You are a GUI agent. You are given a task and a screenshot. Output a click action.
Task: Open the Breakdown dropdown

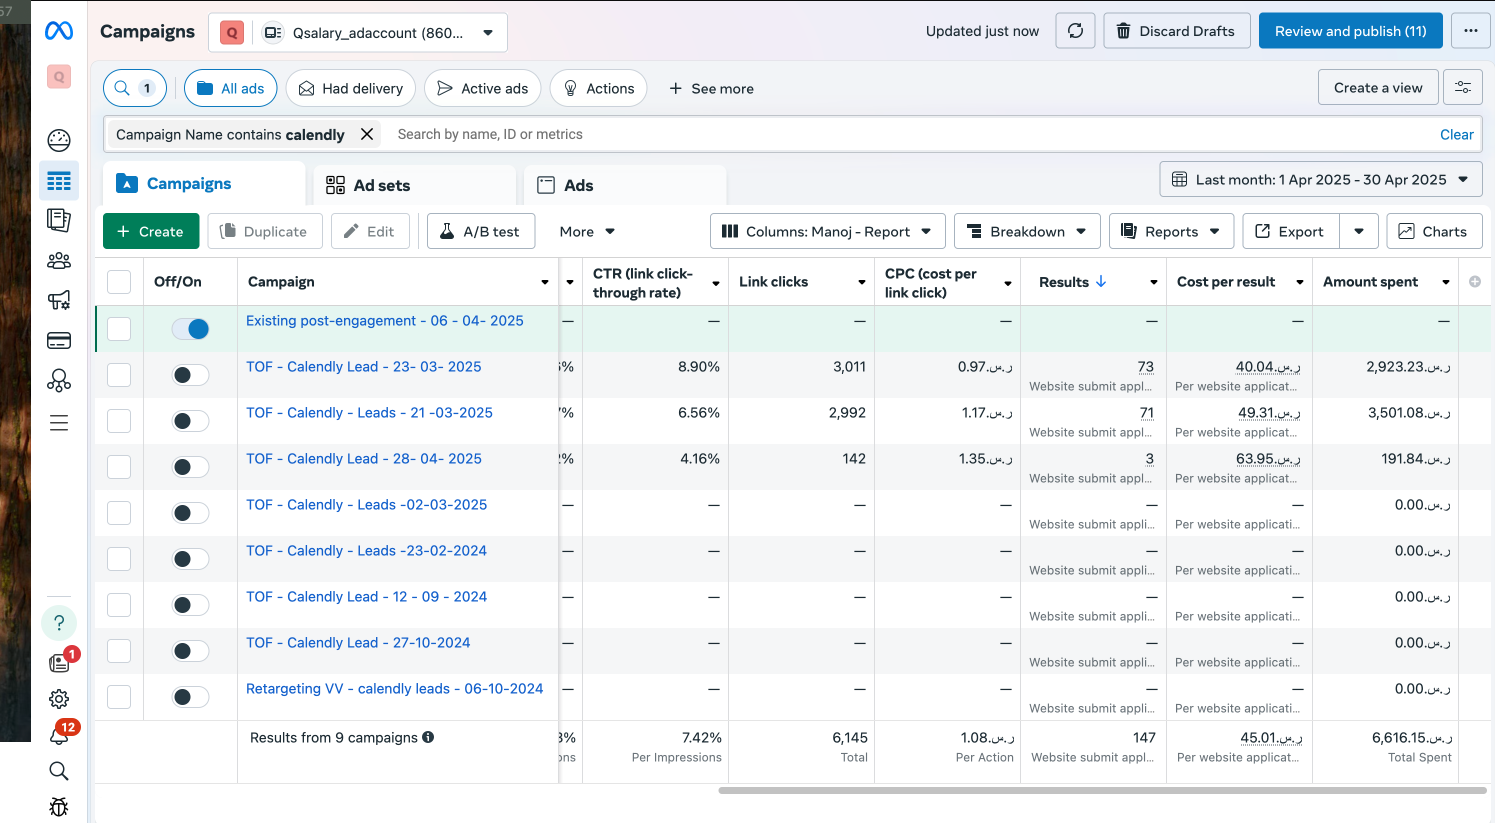pos(1027,232)
